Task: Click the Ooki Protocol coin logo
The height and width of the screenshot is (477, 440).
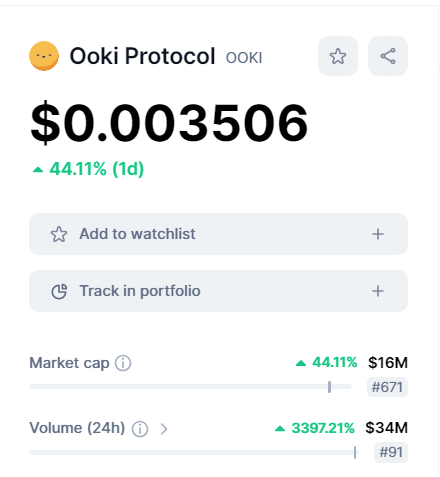Action: tap(44, 56)
